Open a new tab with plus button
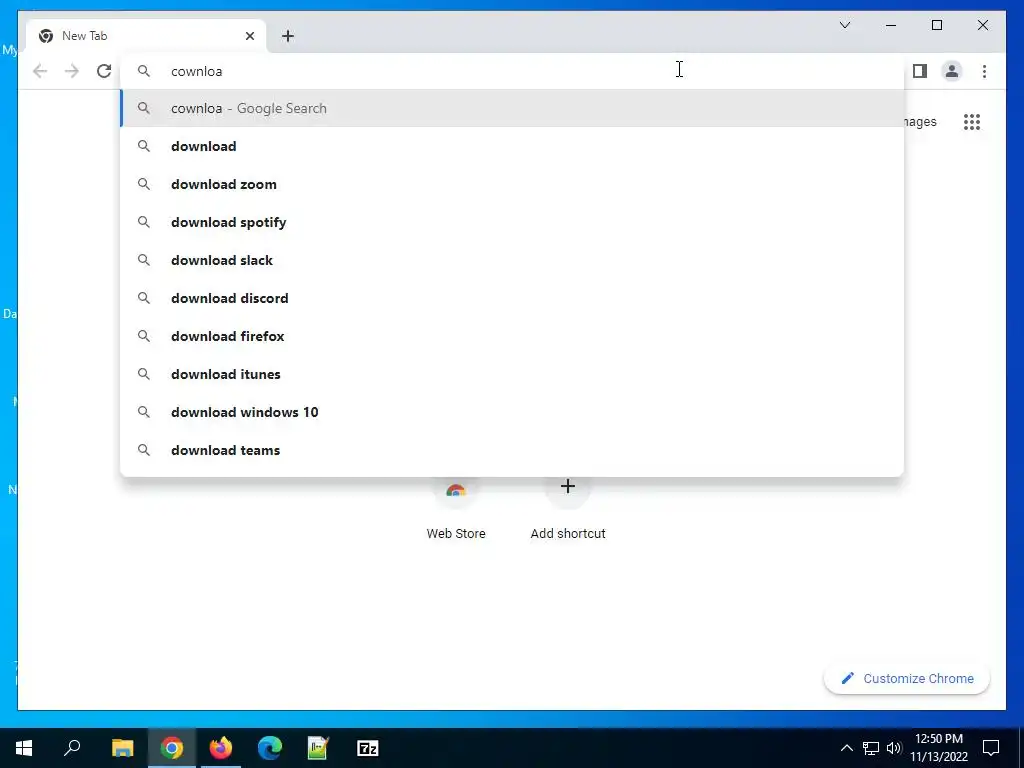Screen dimensions: 1024x768 288,36
